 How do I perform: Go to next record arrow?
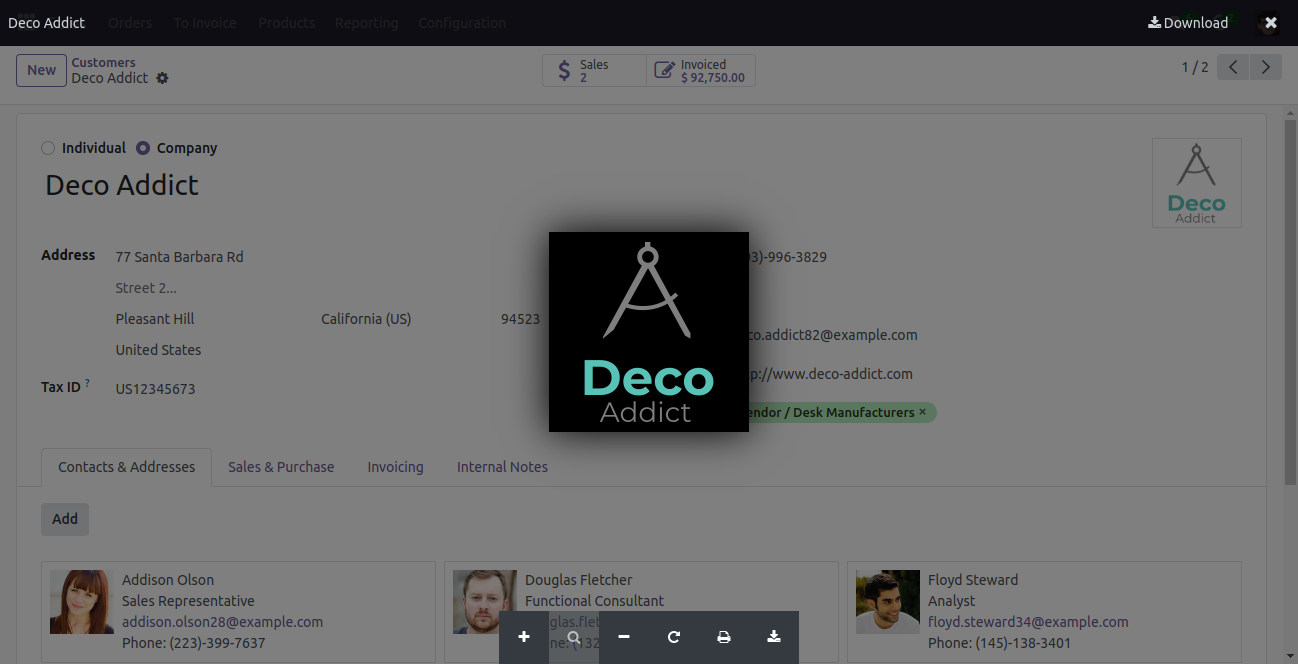pos(1266,68)
